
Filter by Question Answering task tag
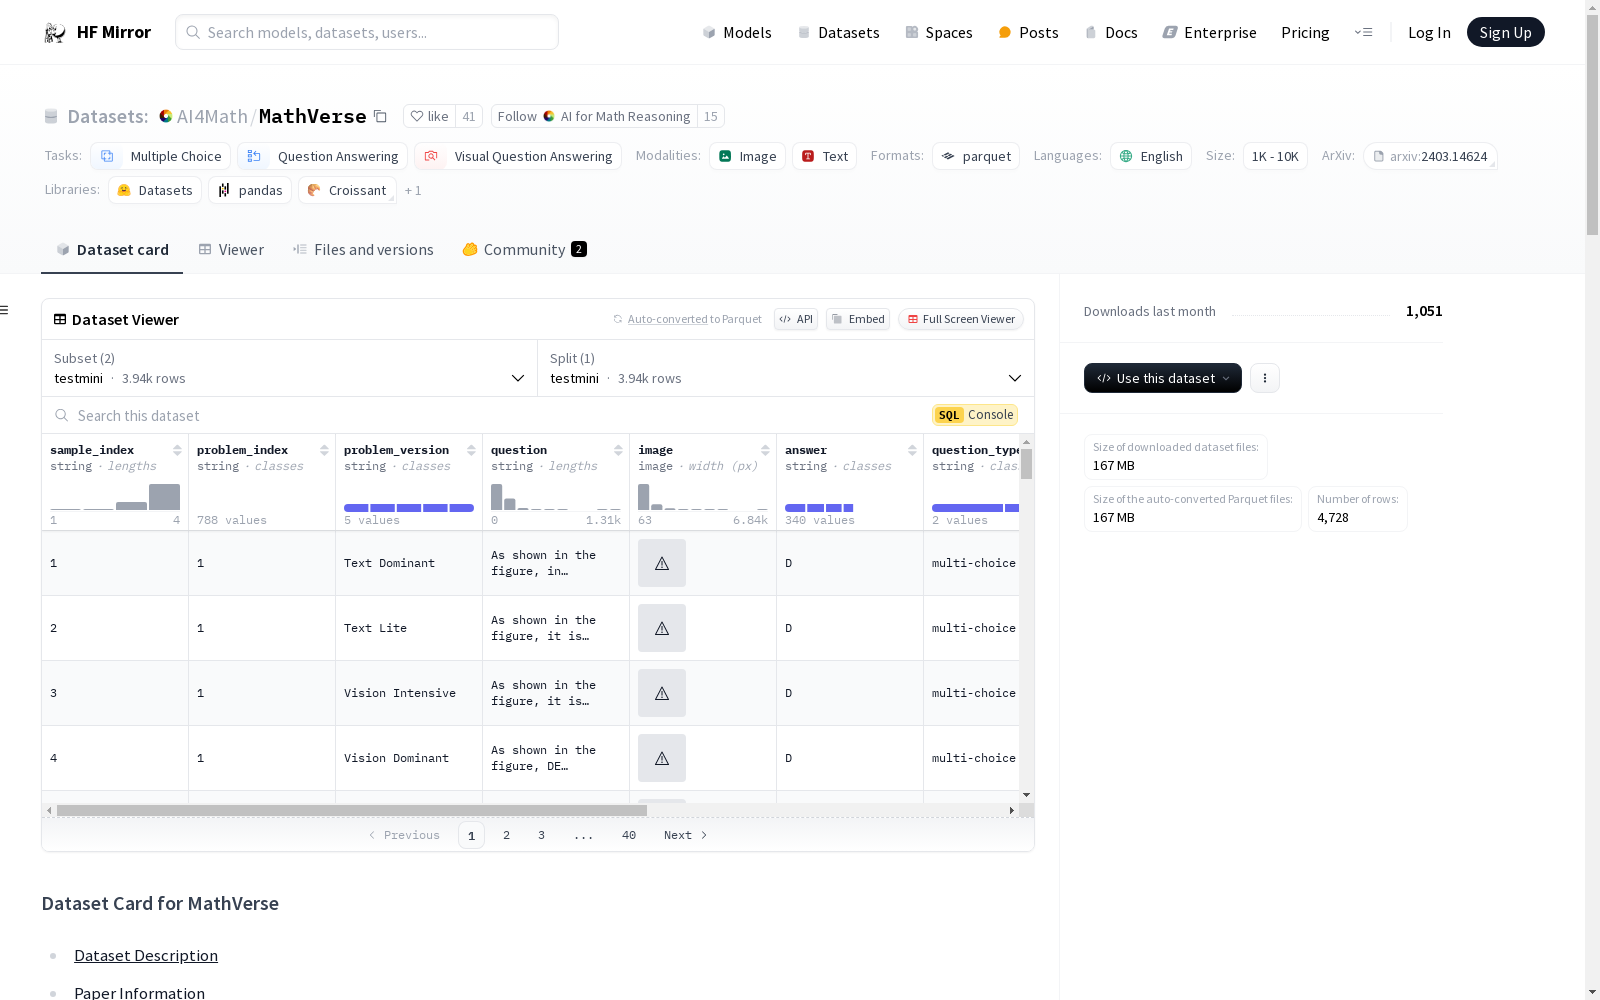323,156
